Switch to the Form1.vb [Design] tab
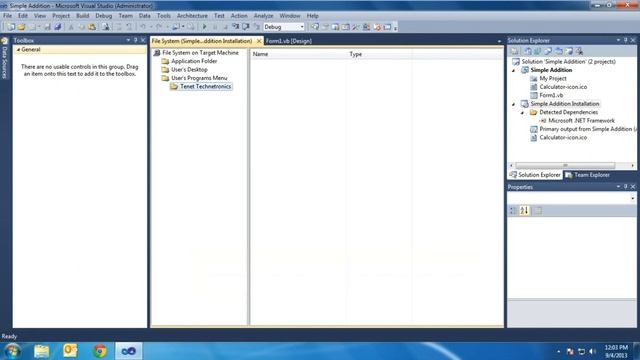The image size is (640, 360). (289, 41)
